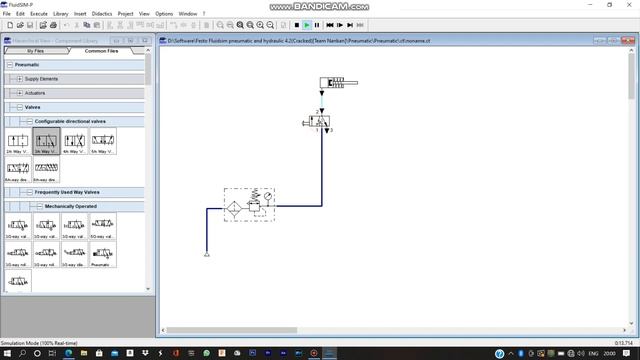Click the Open file toolbar icon

pyautogui.click(x=20, y=25)
